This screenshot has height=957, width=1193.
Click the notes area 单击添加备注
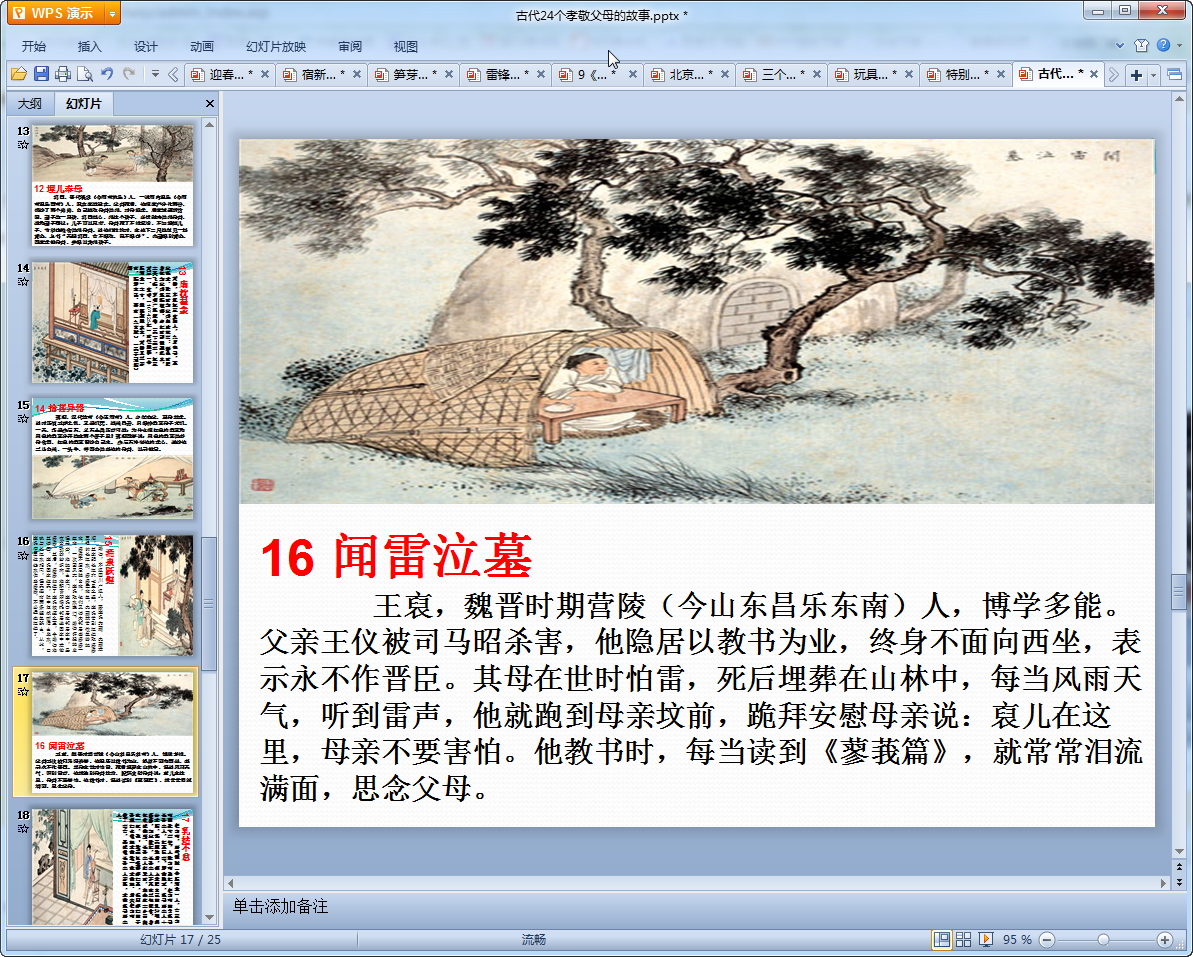(280, 906)
